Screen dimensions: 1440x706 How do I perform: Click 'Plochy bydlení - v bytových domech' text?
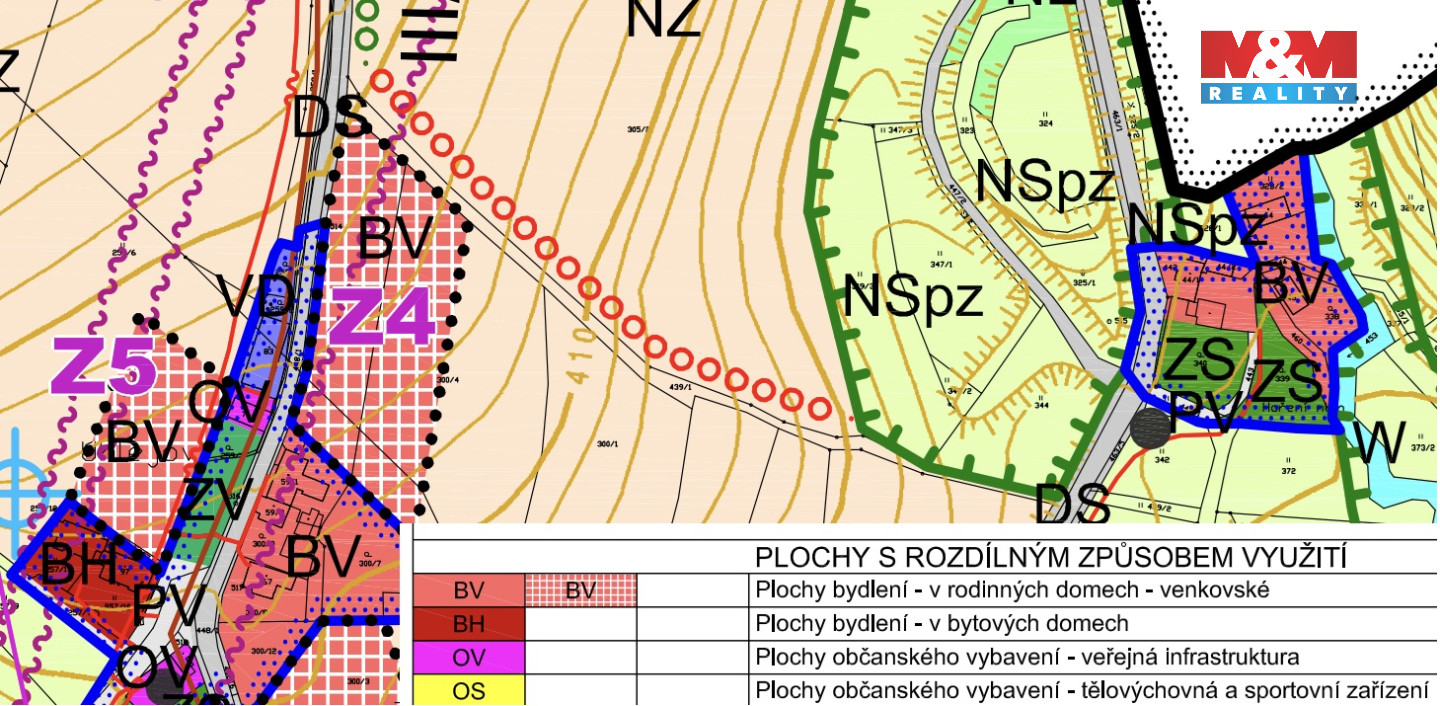point(942,624)
